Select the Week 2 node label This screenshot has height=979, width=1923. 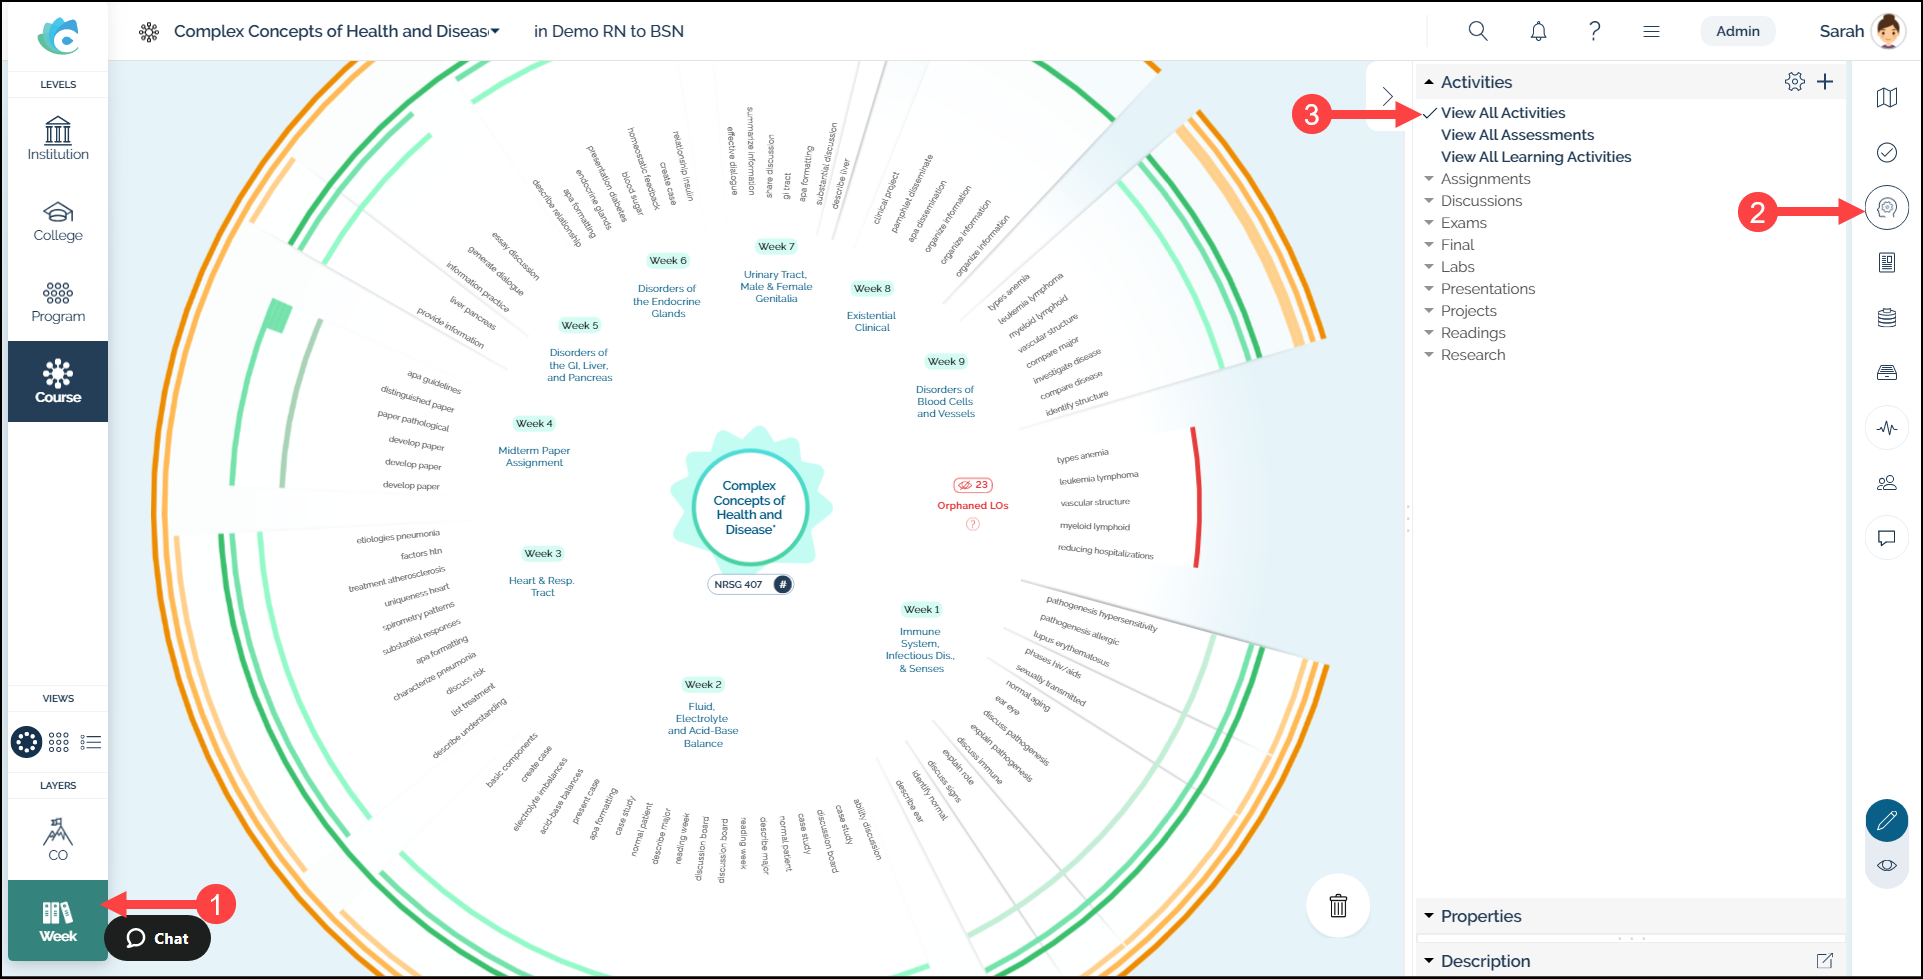(703, 684)
